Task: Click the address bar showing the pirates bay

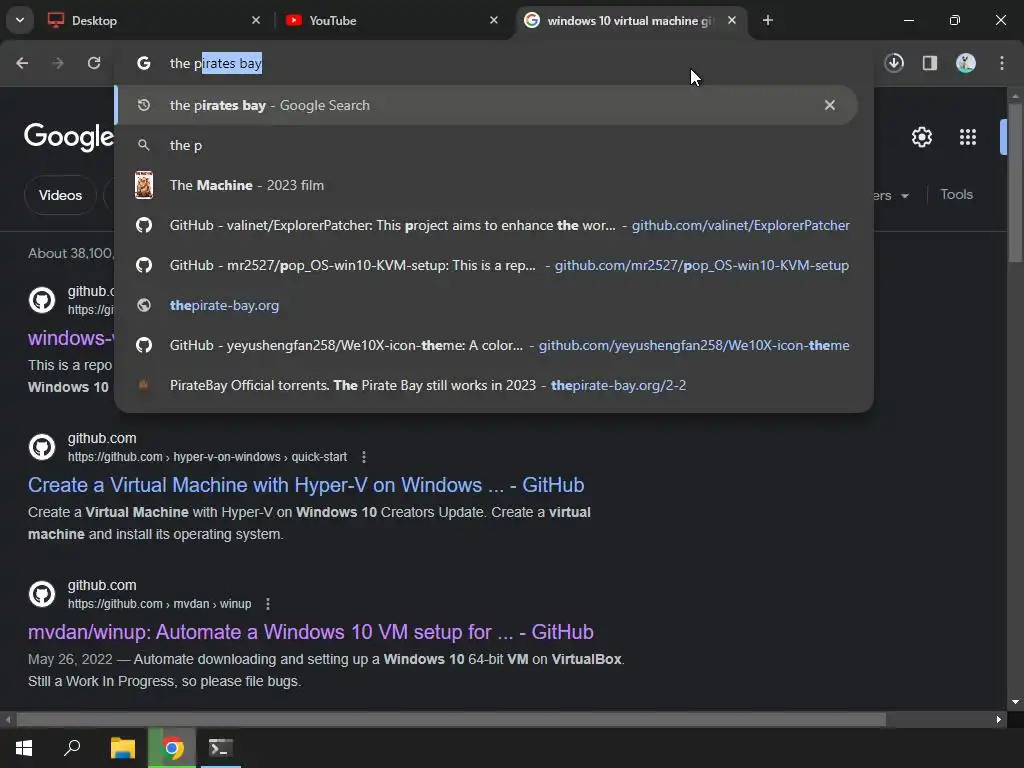Action: [x=494, y=63]
